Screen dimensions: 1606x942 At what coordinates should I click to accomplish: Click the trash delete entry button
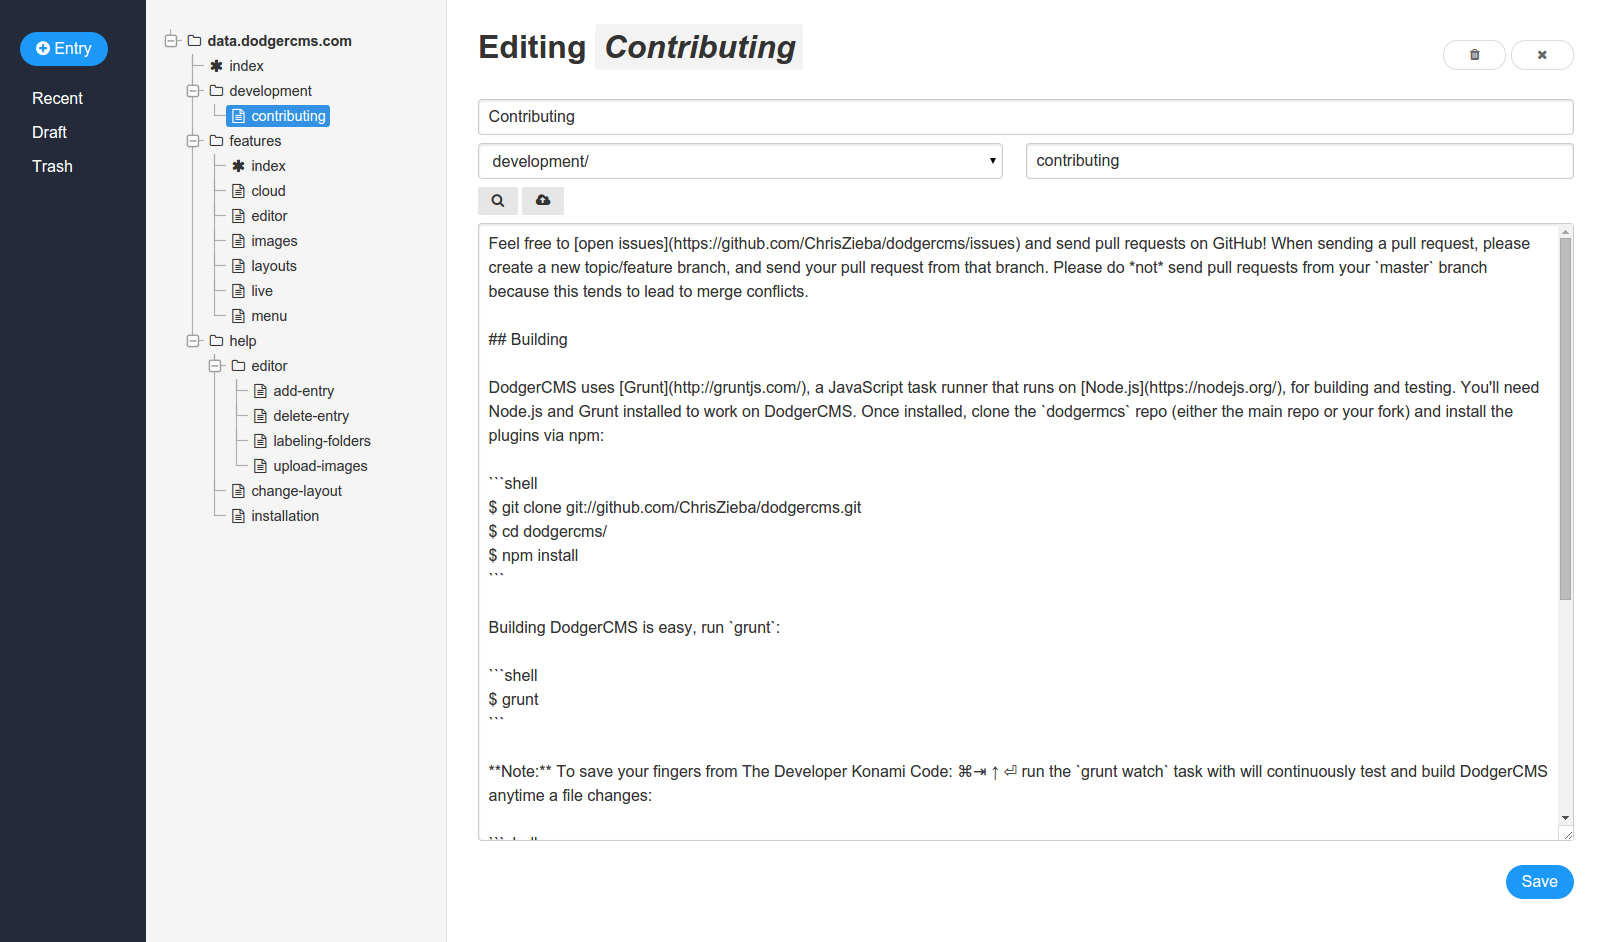[x=1474, y=55]
